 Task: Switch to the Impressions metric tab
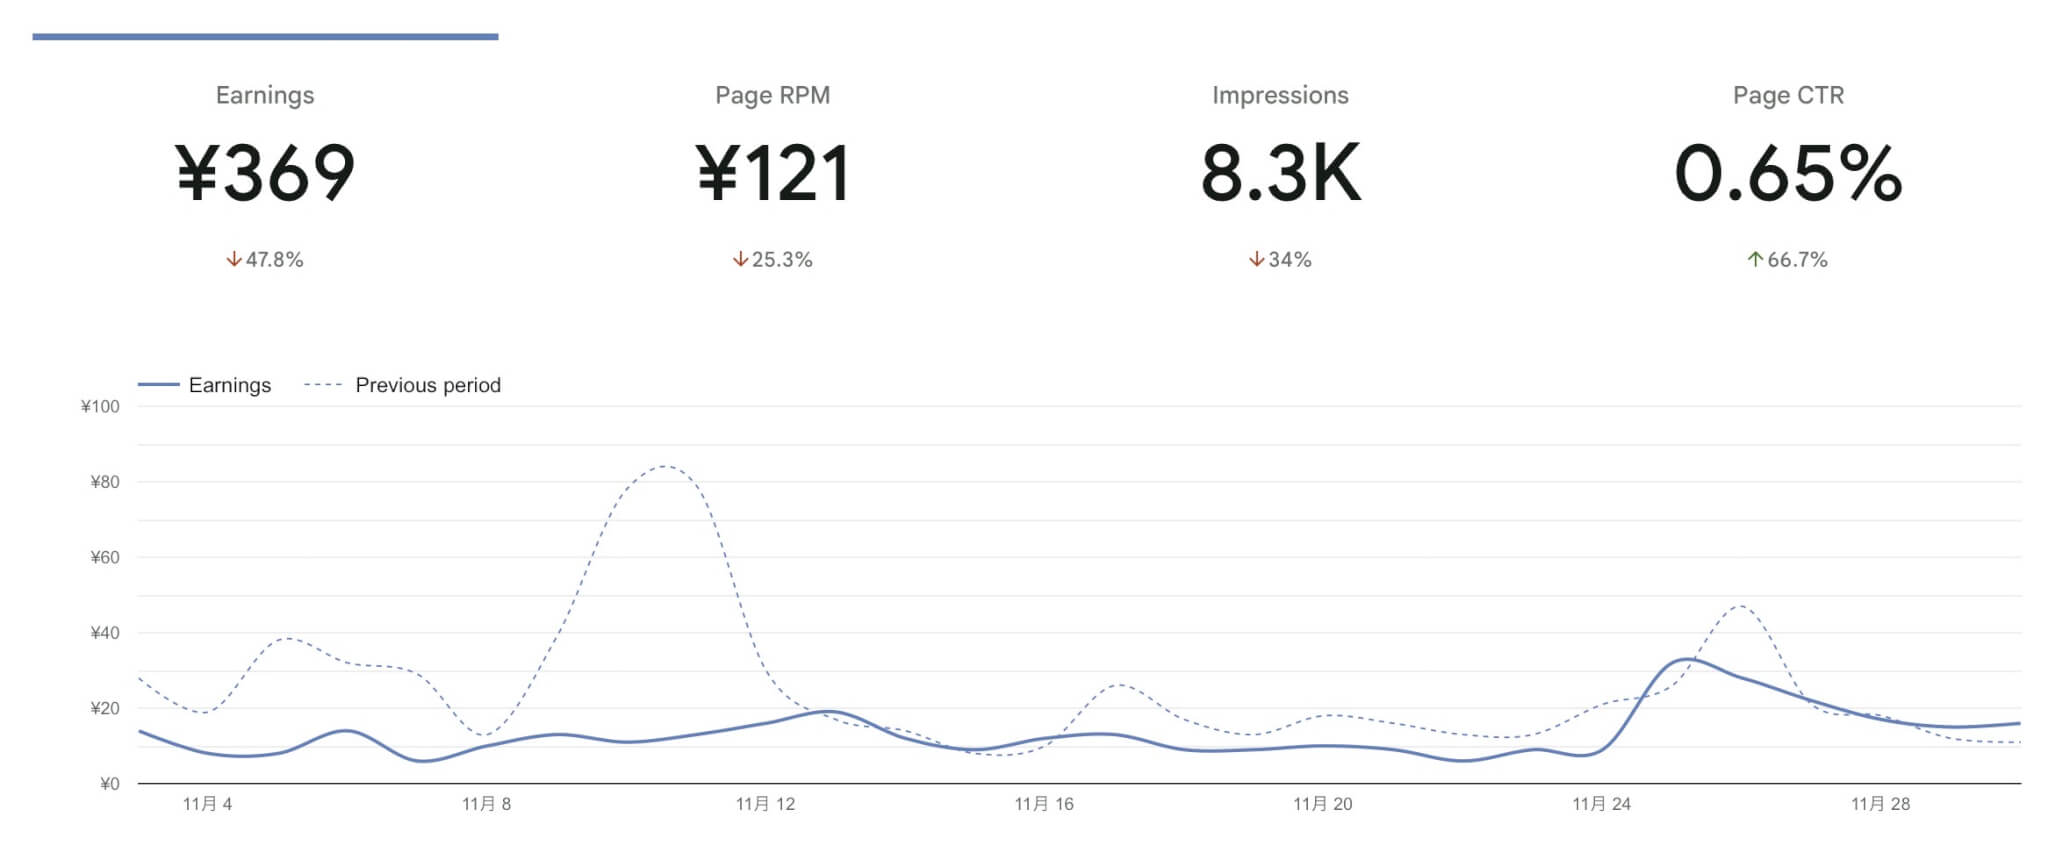[x=1280, y=95]
